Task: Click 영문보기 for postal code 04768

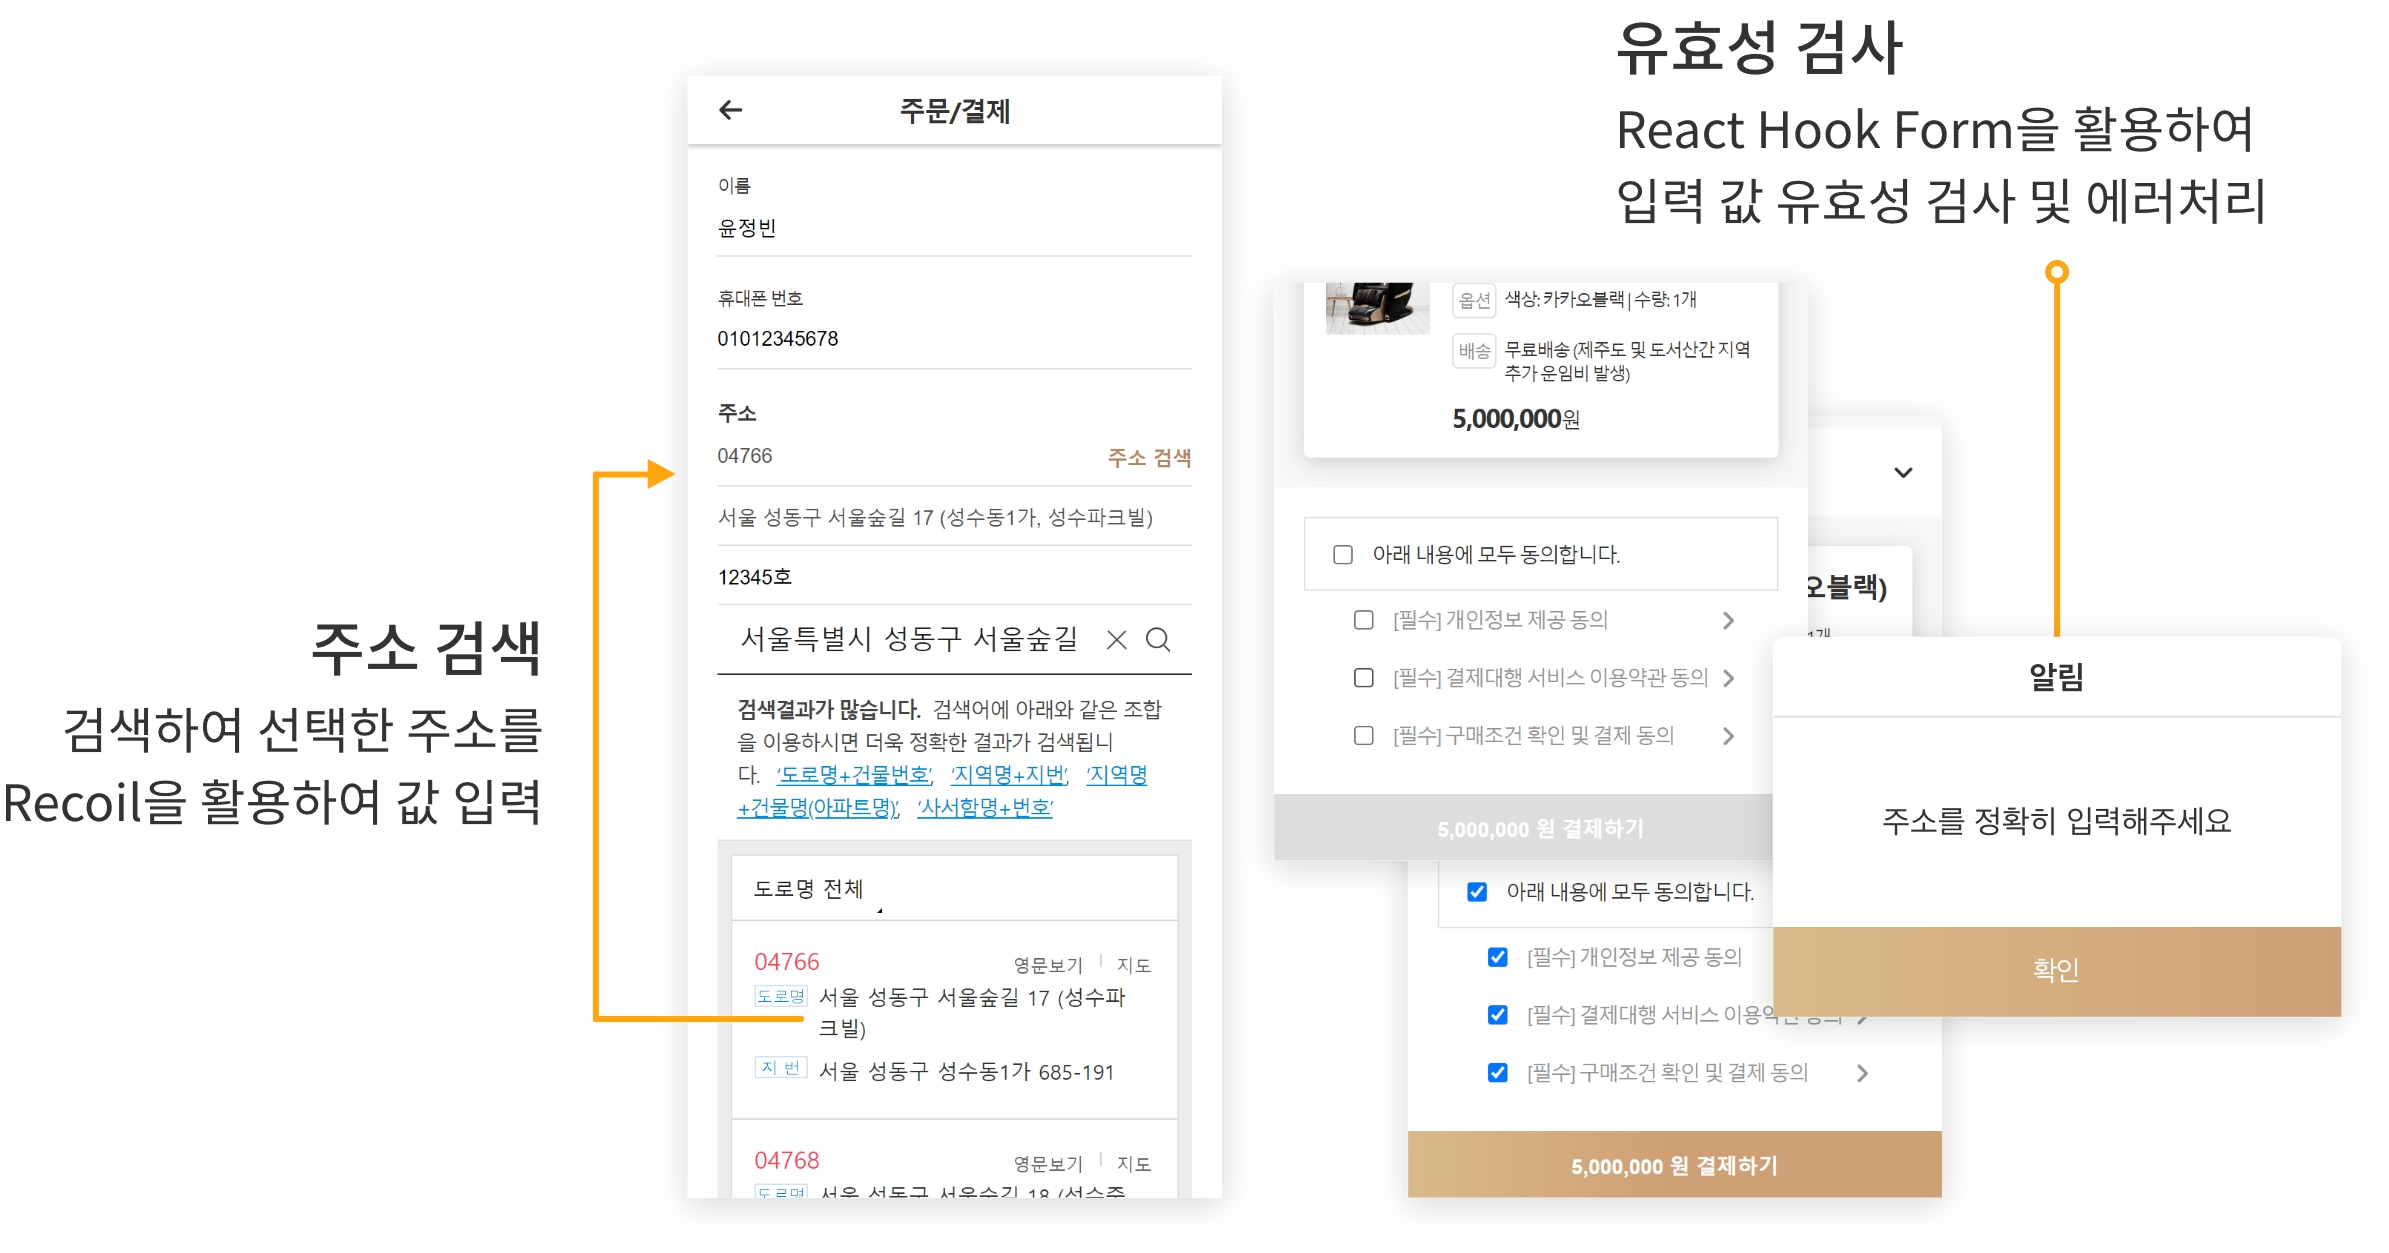Action: click(1047, 1164)
